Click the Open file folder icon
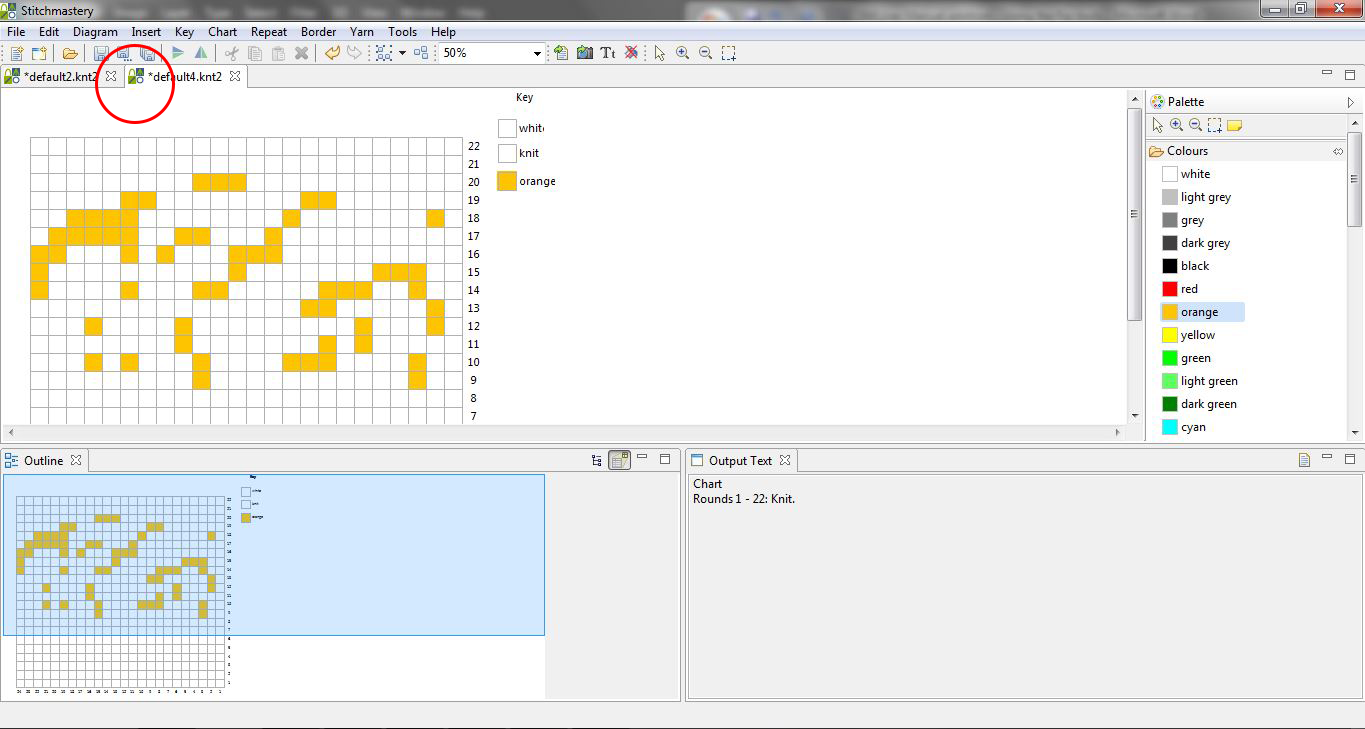The width and height of the screenshot is (1365, 729). pos(70,53)
